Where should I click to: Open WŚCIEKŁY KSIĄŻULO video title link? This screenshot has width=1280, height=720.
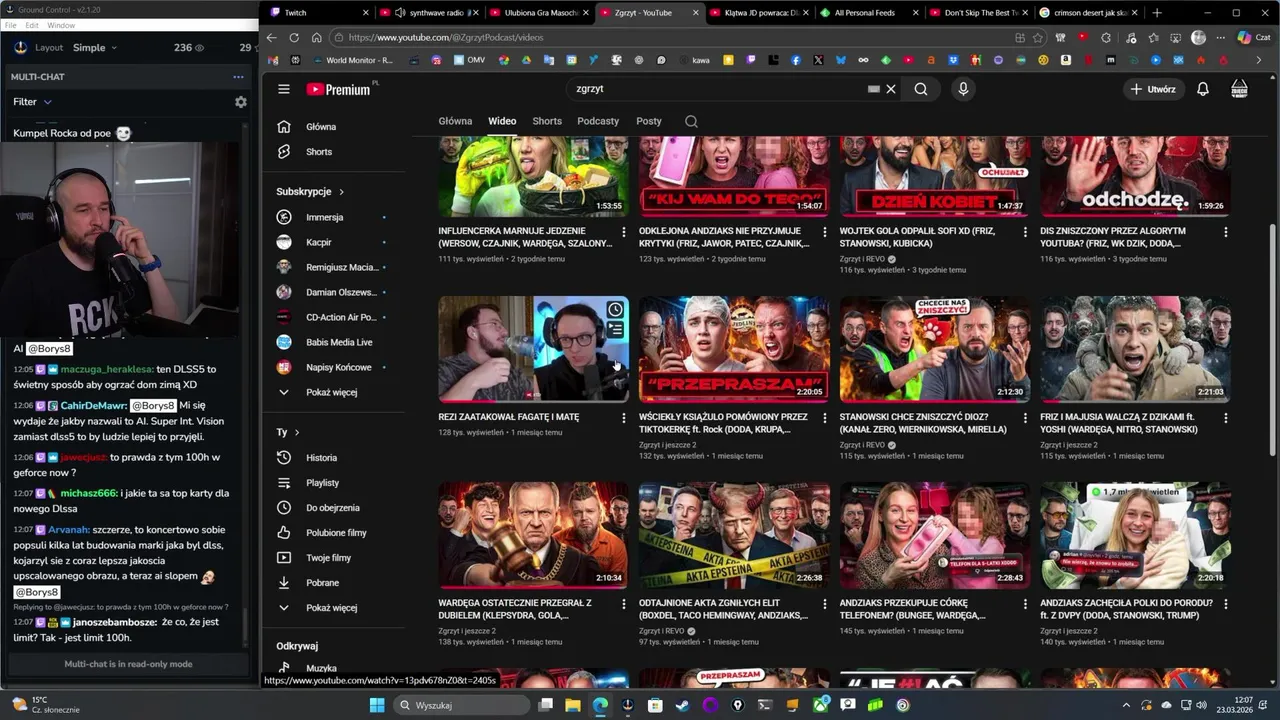[724, 423]
